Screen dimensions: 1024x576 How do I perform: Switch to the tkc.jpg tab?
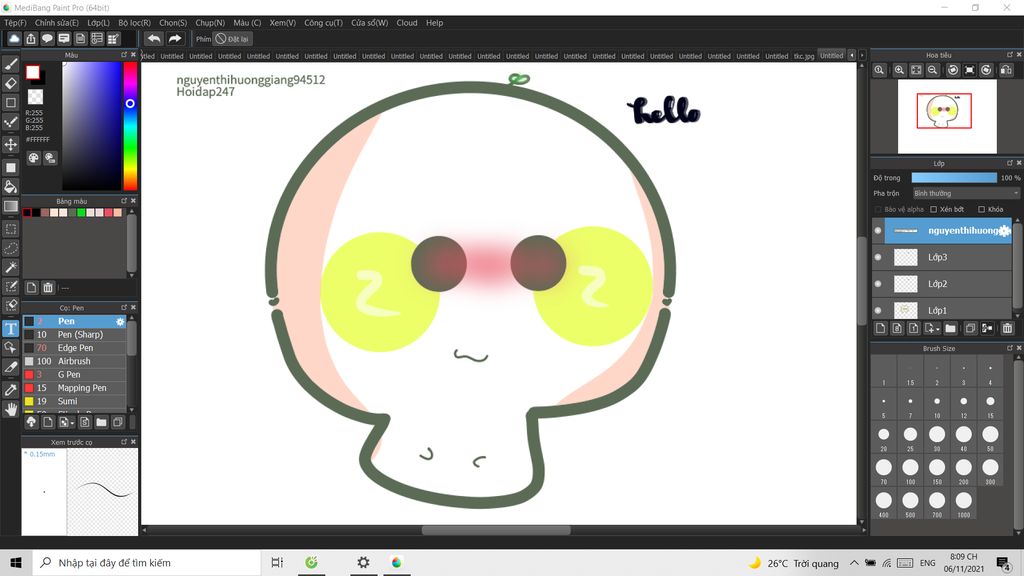click(x=804, y=56)
